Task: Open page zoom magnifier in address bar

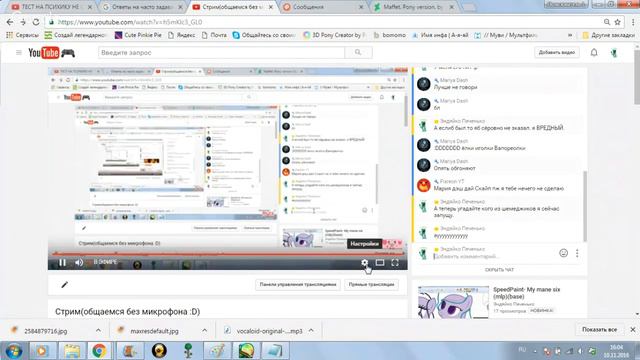Action: point(607,22)
